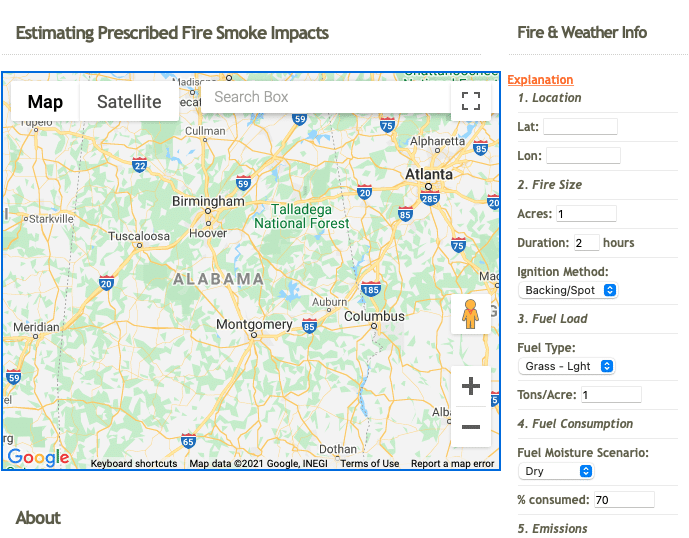Click the Acres input field
The width and height of the screenshot is (689, 538).
(x=586, y=214)
